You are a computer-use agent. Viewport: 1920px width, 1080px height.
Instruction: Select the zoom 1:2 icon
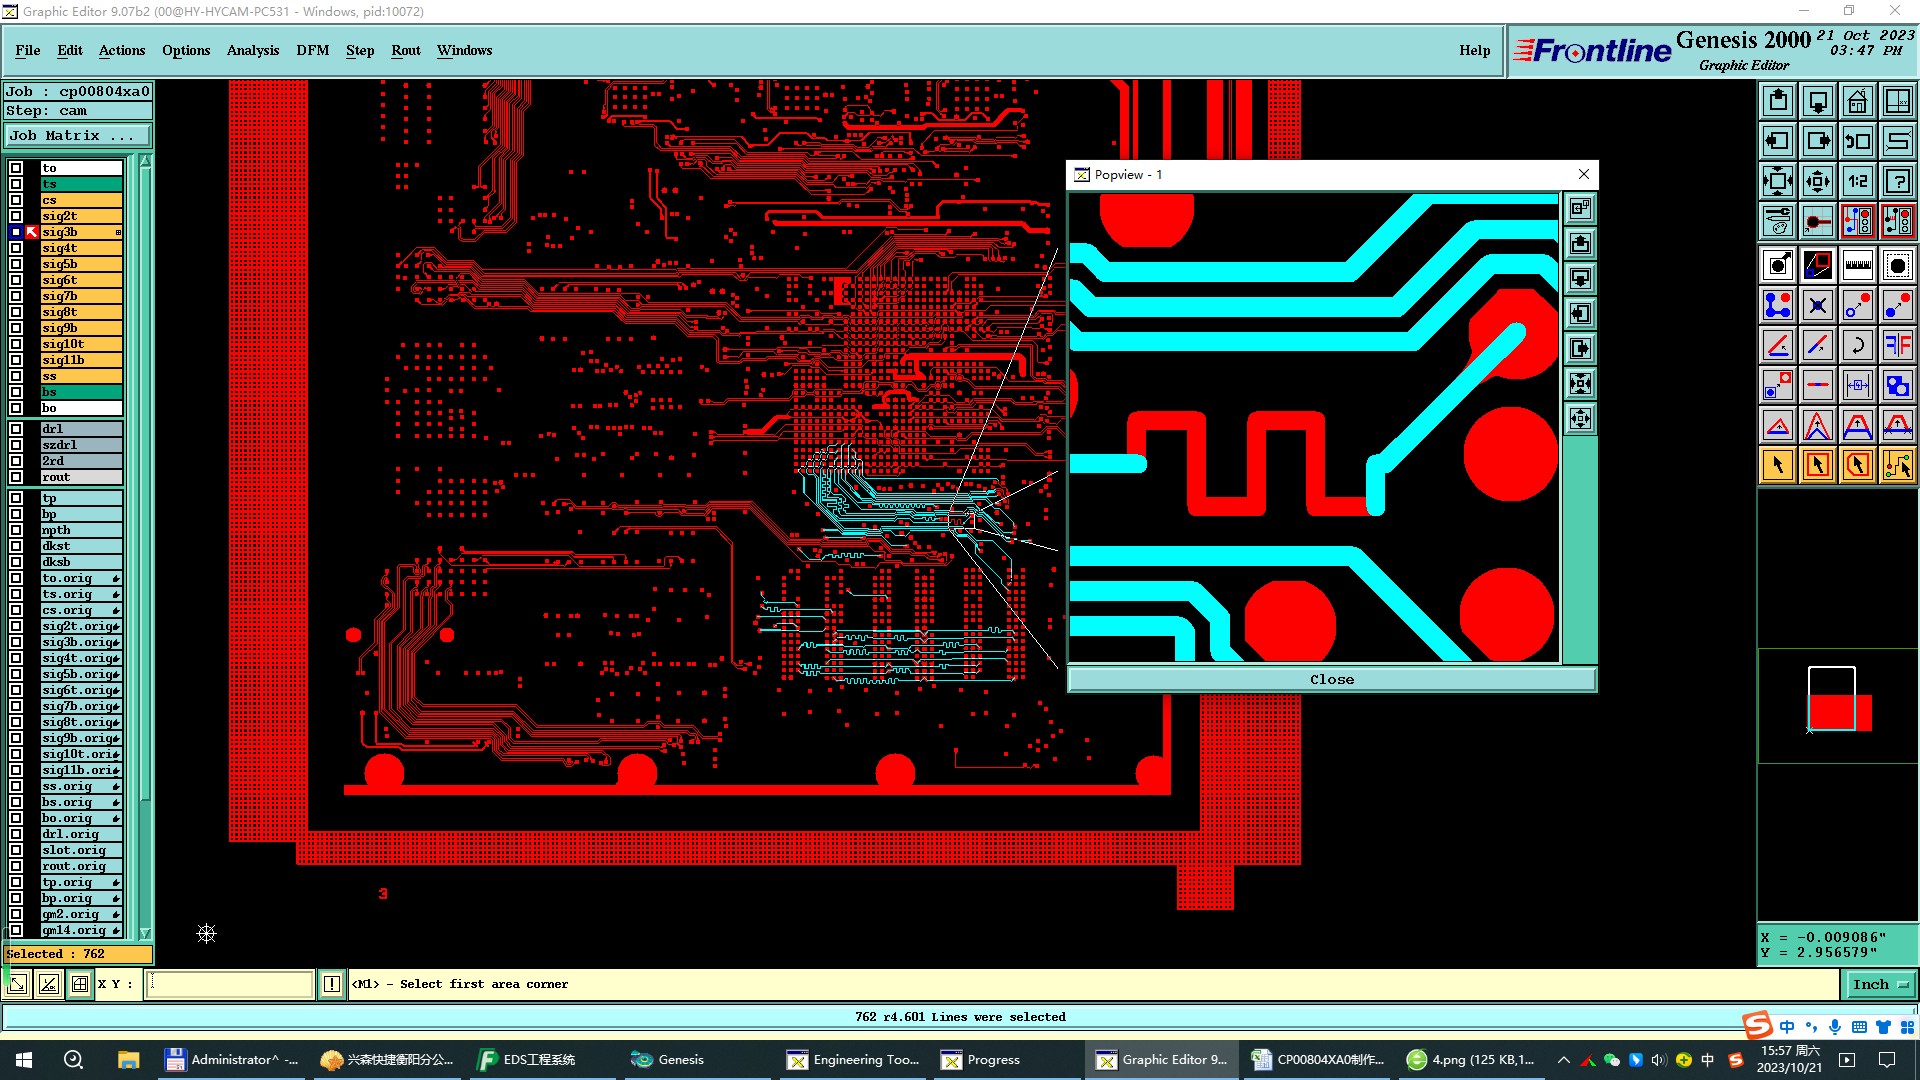[x=1857, y=181]
